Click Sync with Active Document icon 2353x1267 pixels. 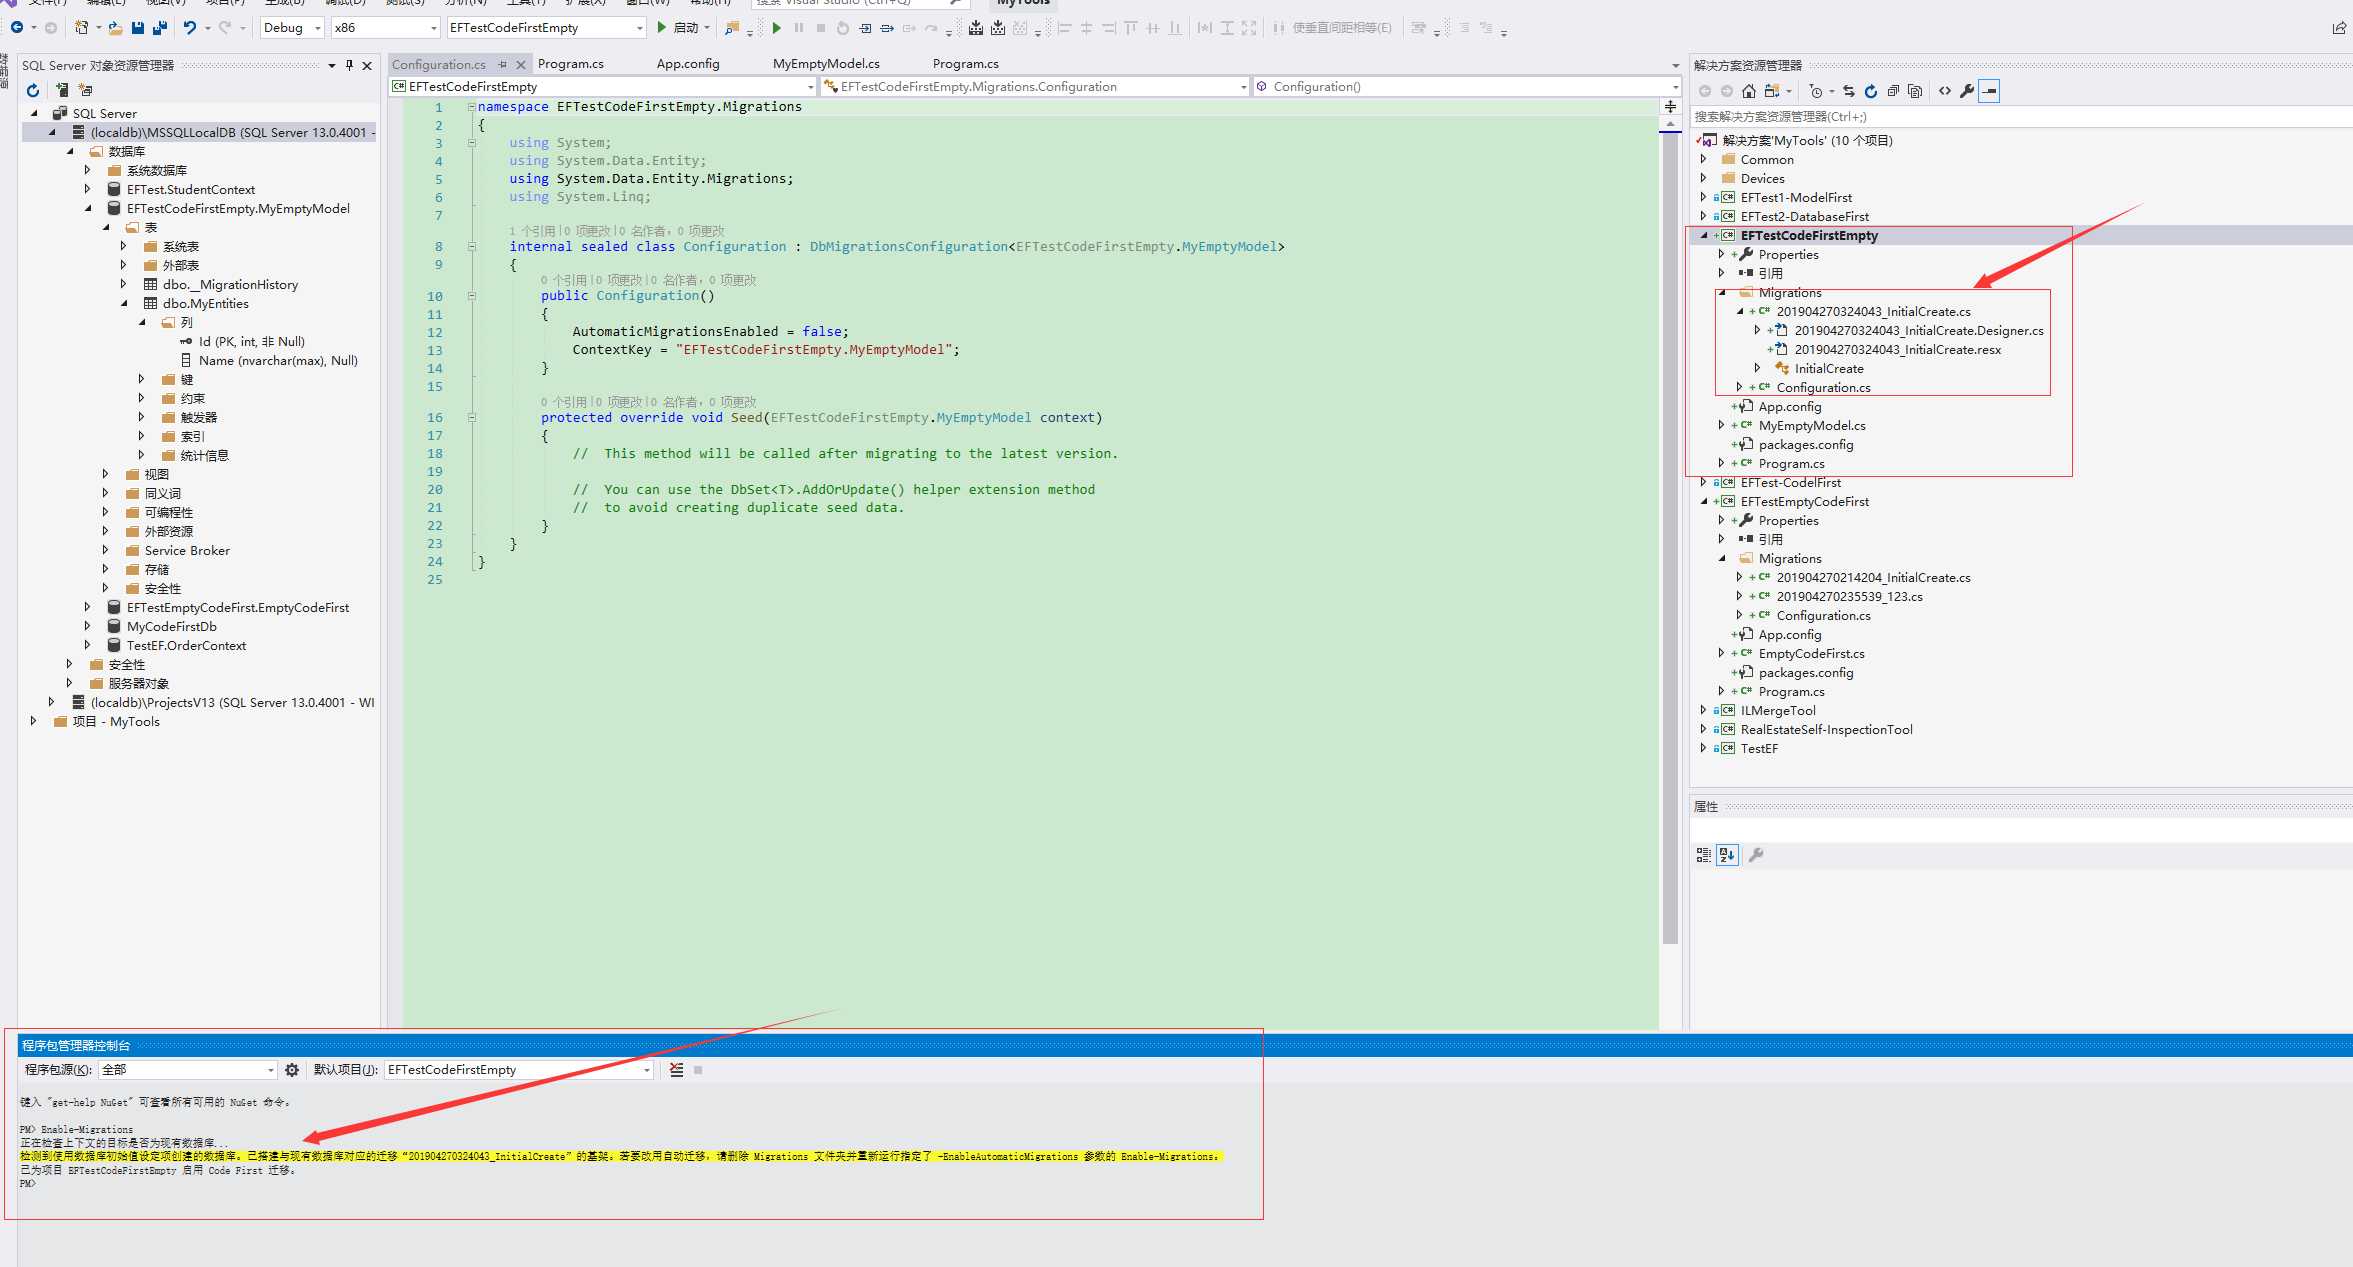point(1848,91)
